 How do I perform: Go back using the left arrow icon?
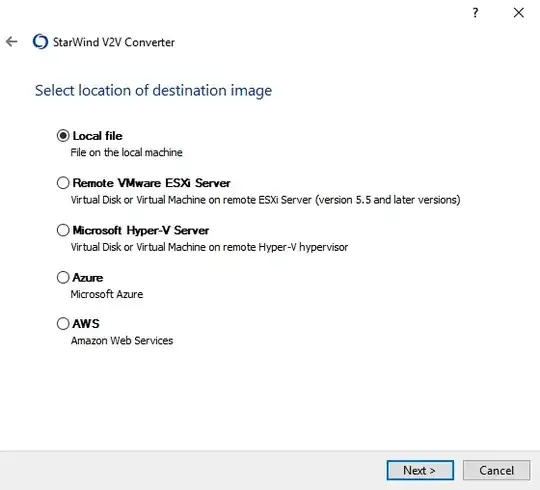[12, 42]
